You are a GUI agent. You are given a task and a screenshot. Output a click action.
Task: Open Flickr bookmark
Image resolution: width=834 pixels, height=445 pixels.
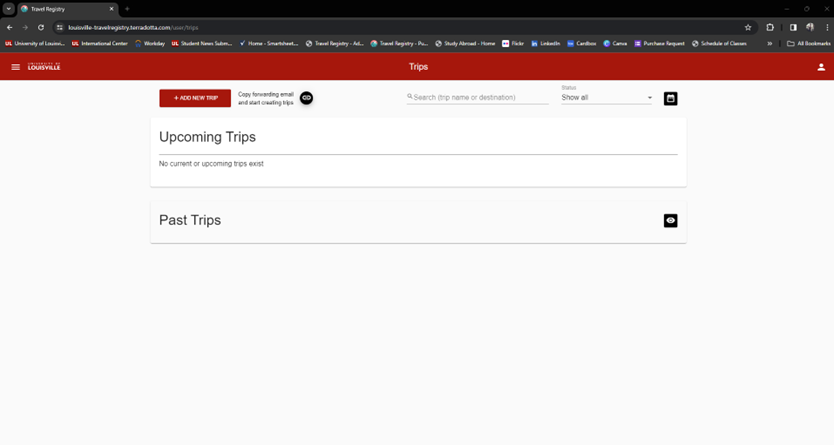[513, 44]
